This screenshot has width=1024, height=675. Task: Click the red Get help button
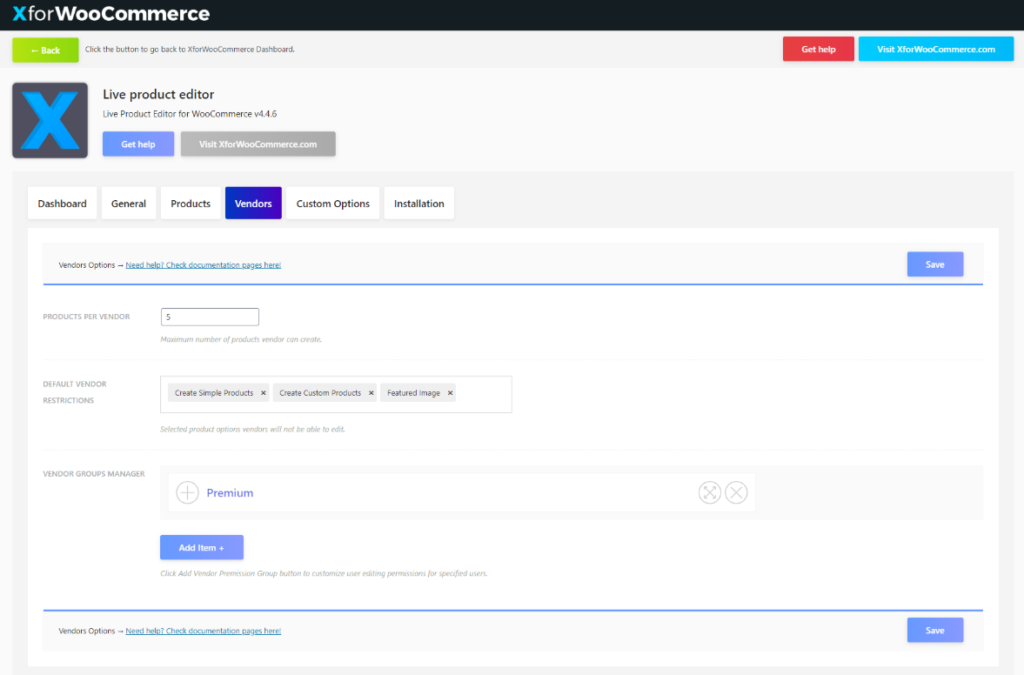[x=818, y=49]
